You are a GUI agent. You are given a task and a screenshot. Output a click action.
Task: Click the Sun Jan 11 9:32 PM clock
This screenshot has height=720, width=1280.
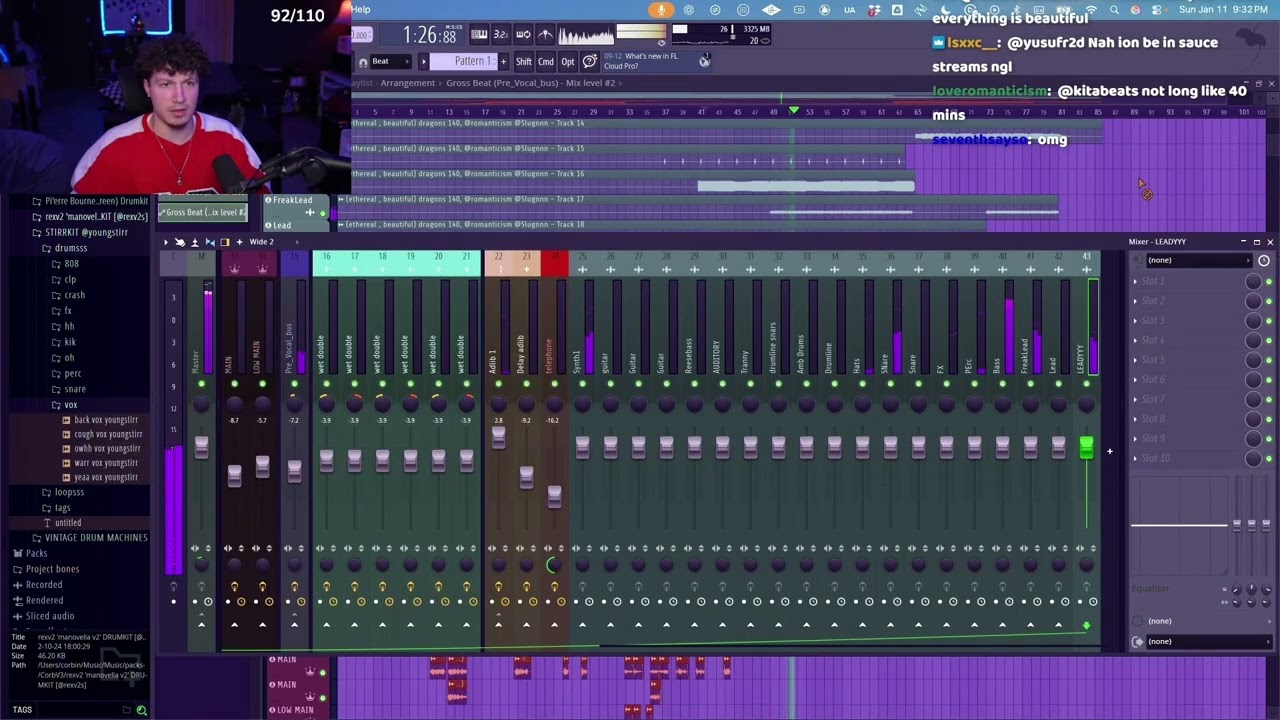(x=1225, y=10)
